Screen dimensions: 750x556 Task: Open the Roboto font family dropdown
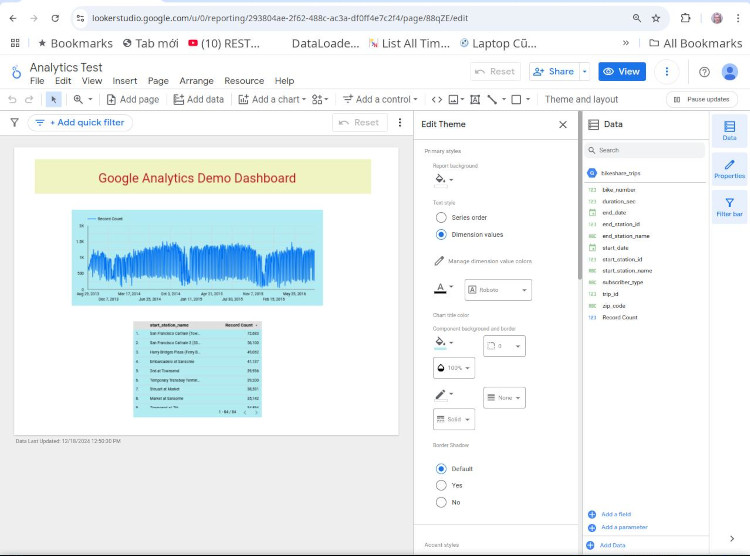click(498, 290)
